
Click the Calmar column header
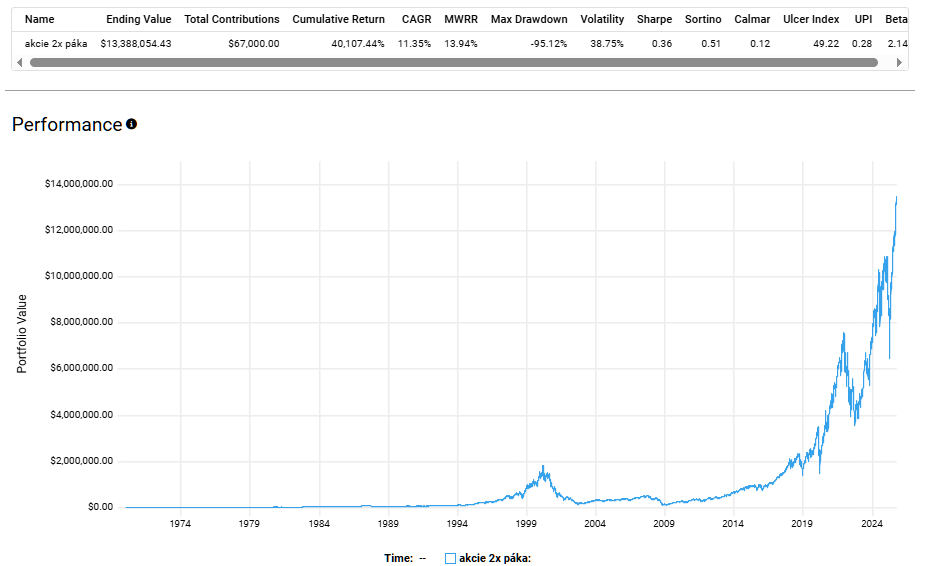[752, 19]
